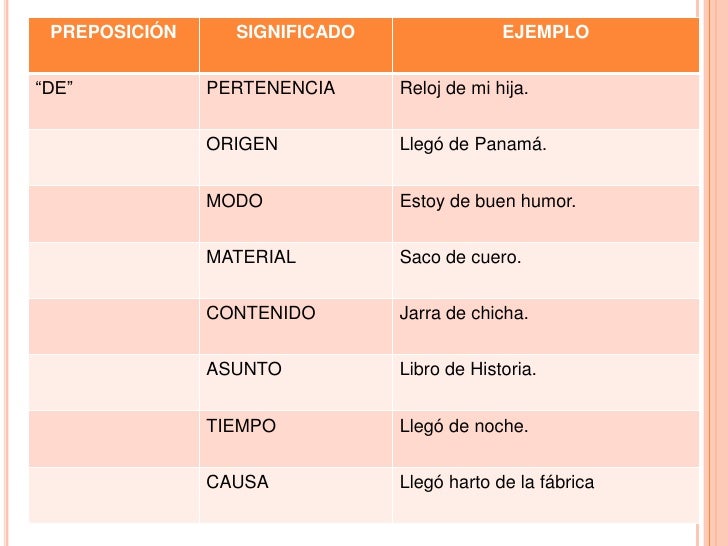
Task: Select the "DE" preposition cell
Action: point(114,101)
